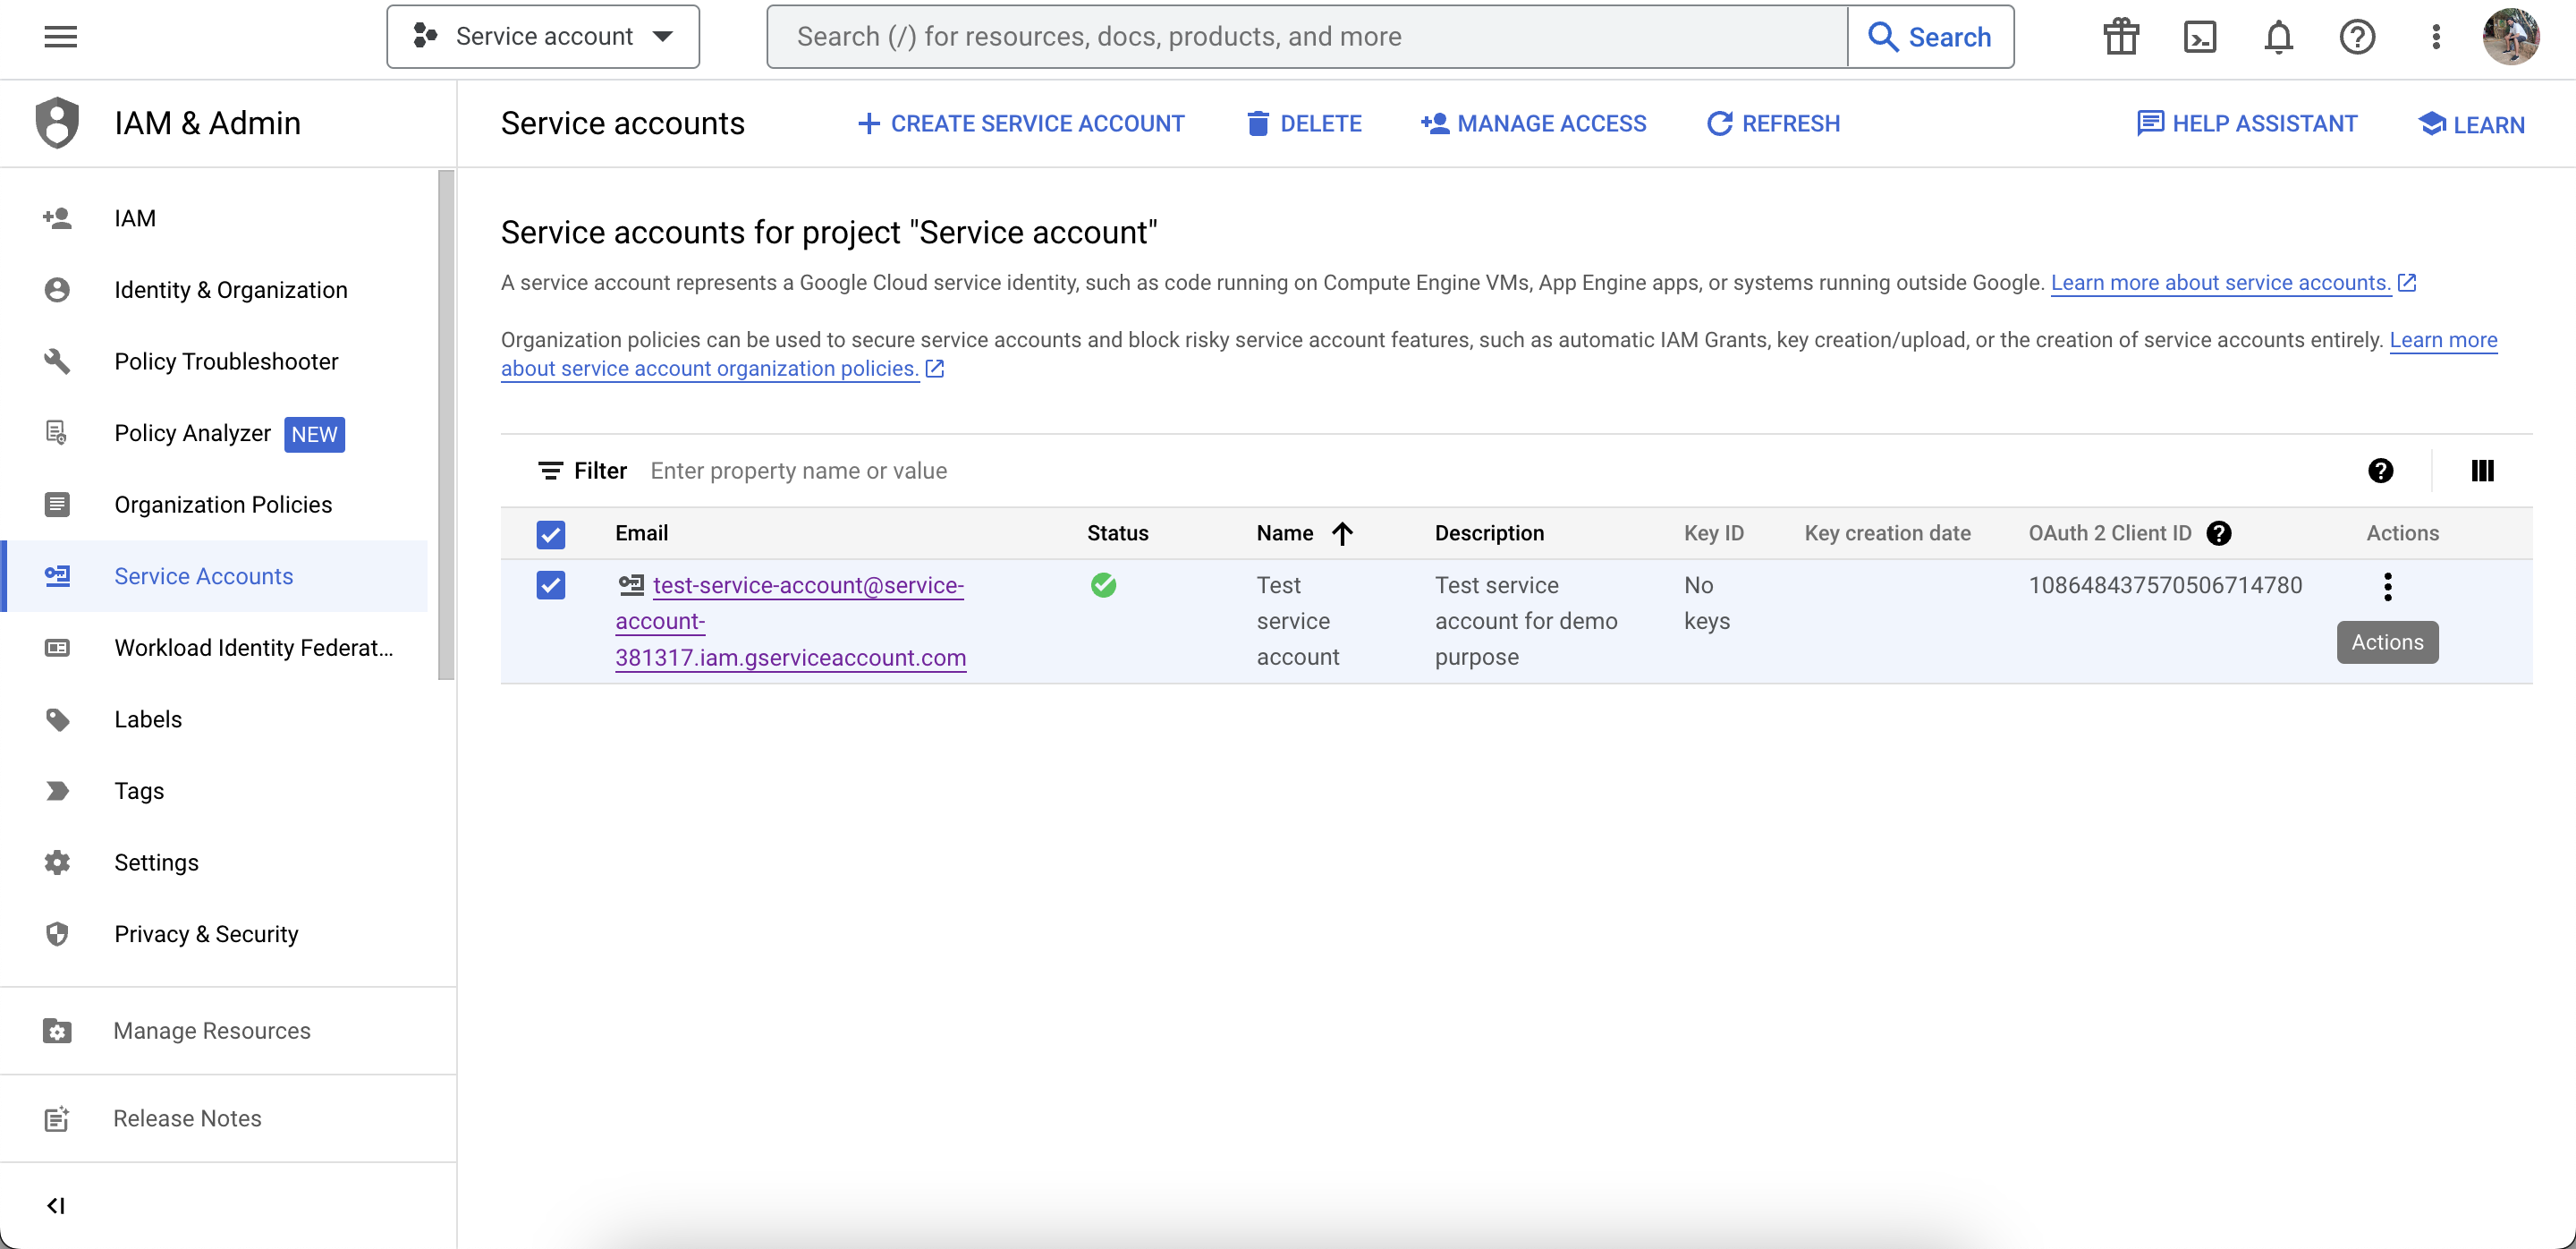The height and width of the screenshot is (1249, 2576).
Task: Refresh the service accounts list
Action: pos(1773,123)
